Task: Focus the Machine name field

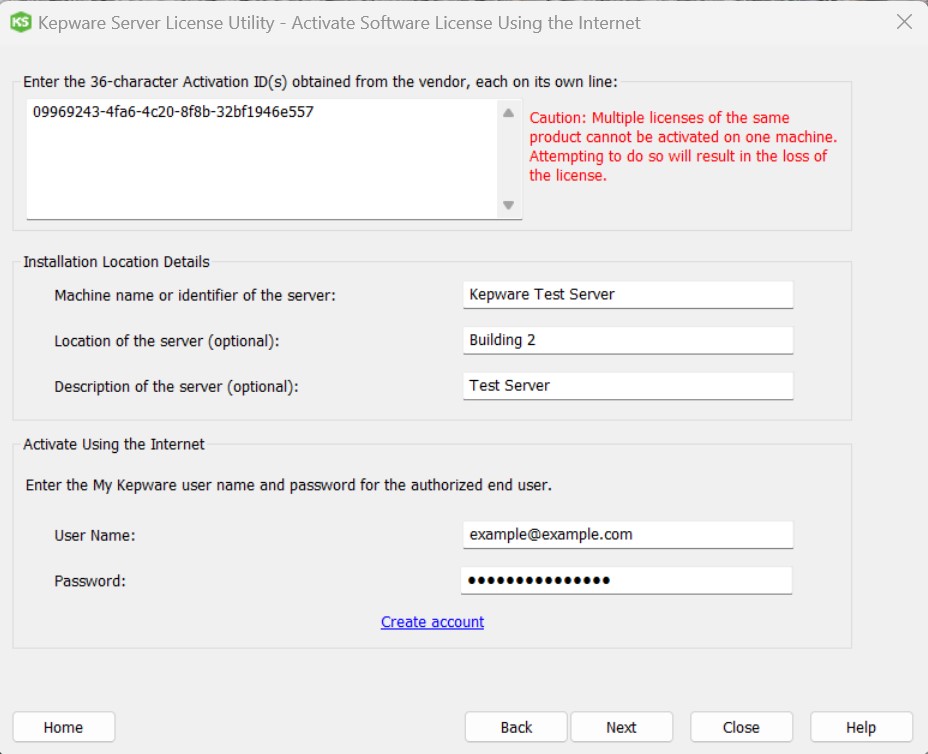Action: pyautogui.click(x=628, y=295)
